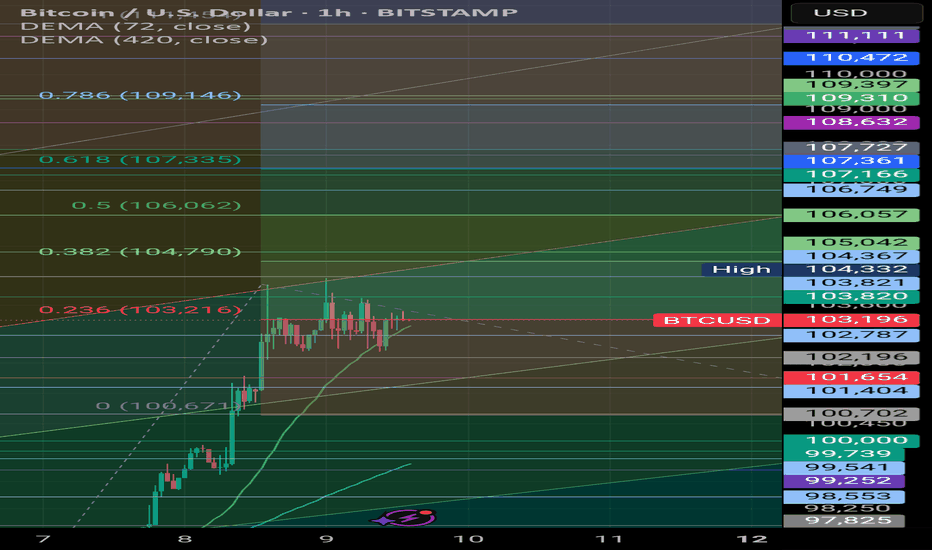Click the Bitcoin / U.S. Dollar chart title
932x550 pixels.
point(269,12)
